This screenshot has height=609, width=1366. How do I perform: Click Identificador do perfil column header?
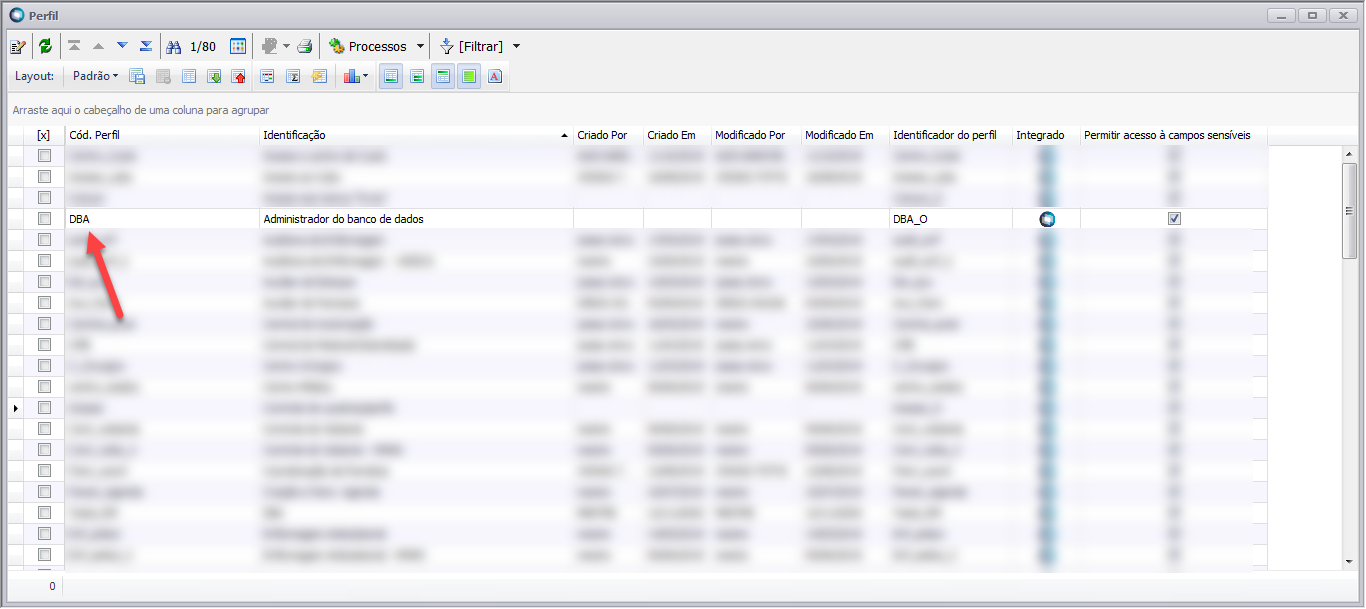click(x=950, y=135)
